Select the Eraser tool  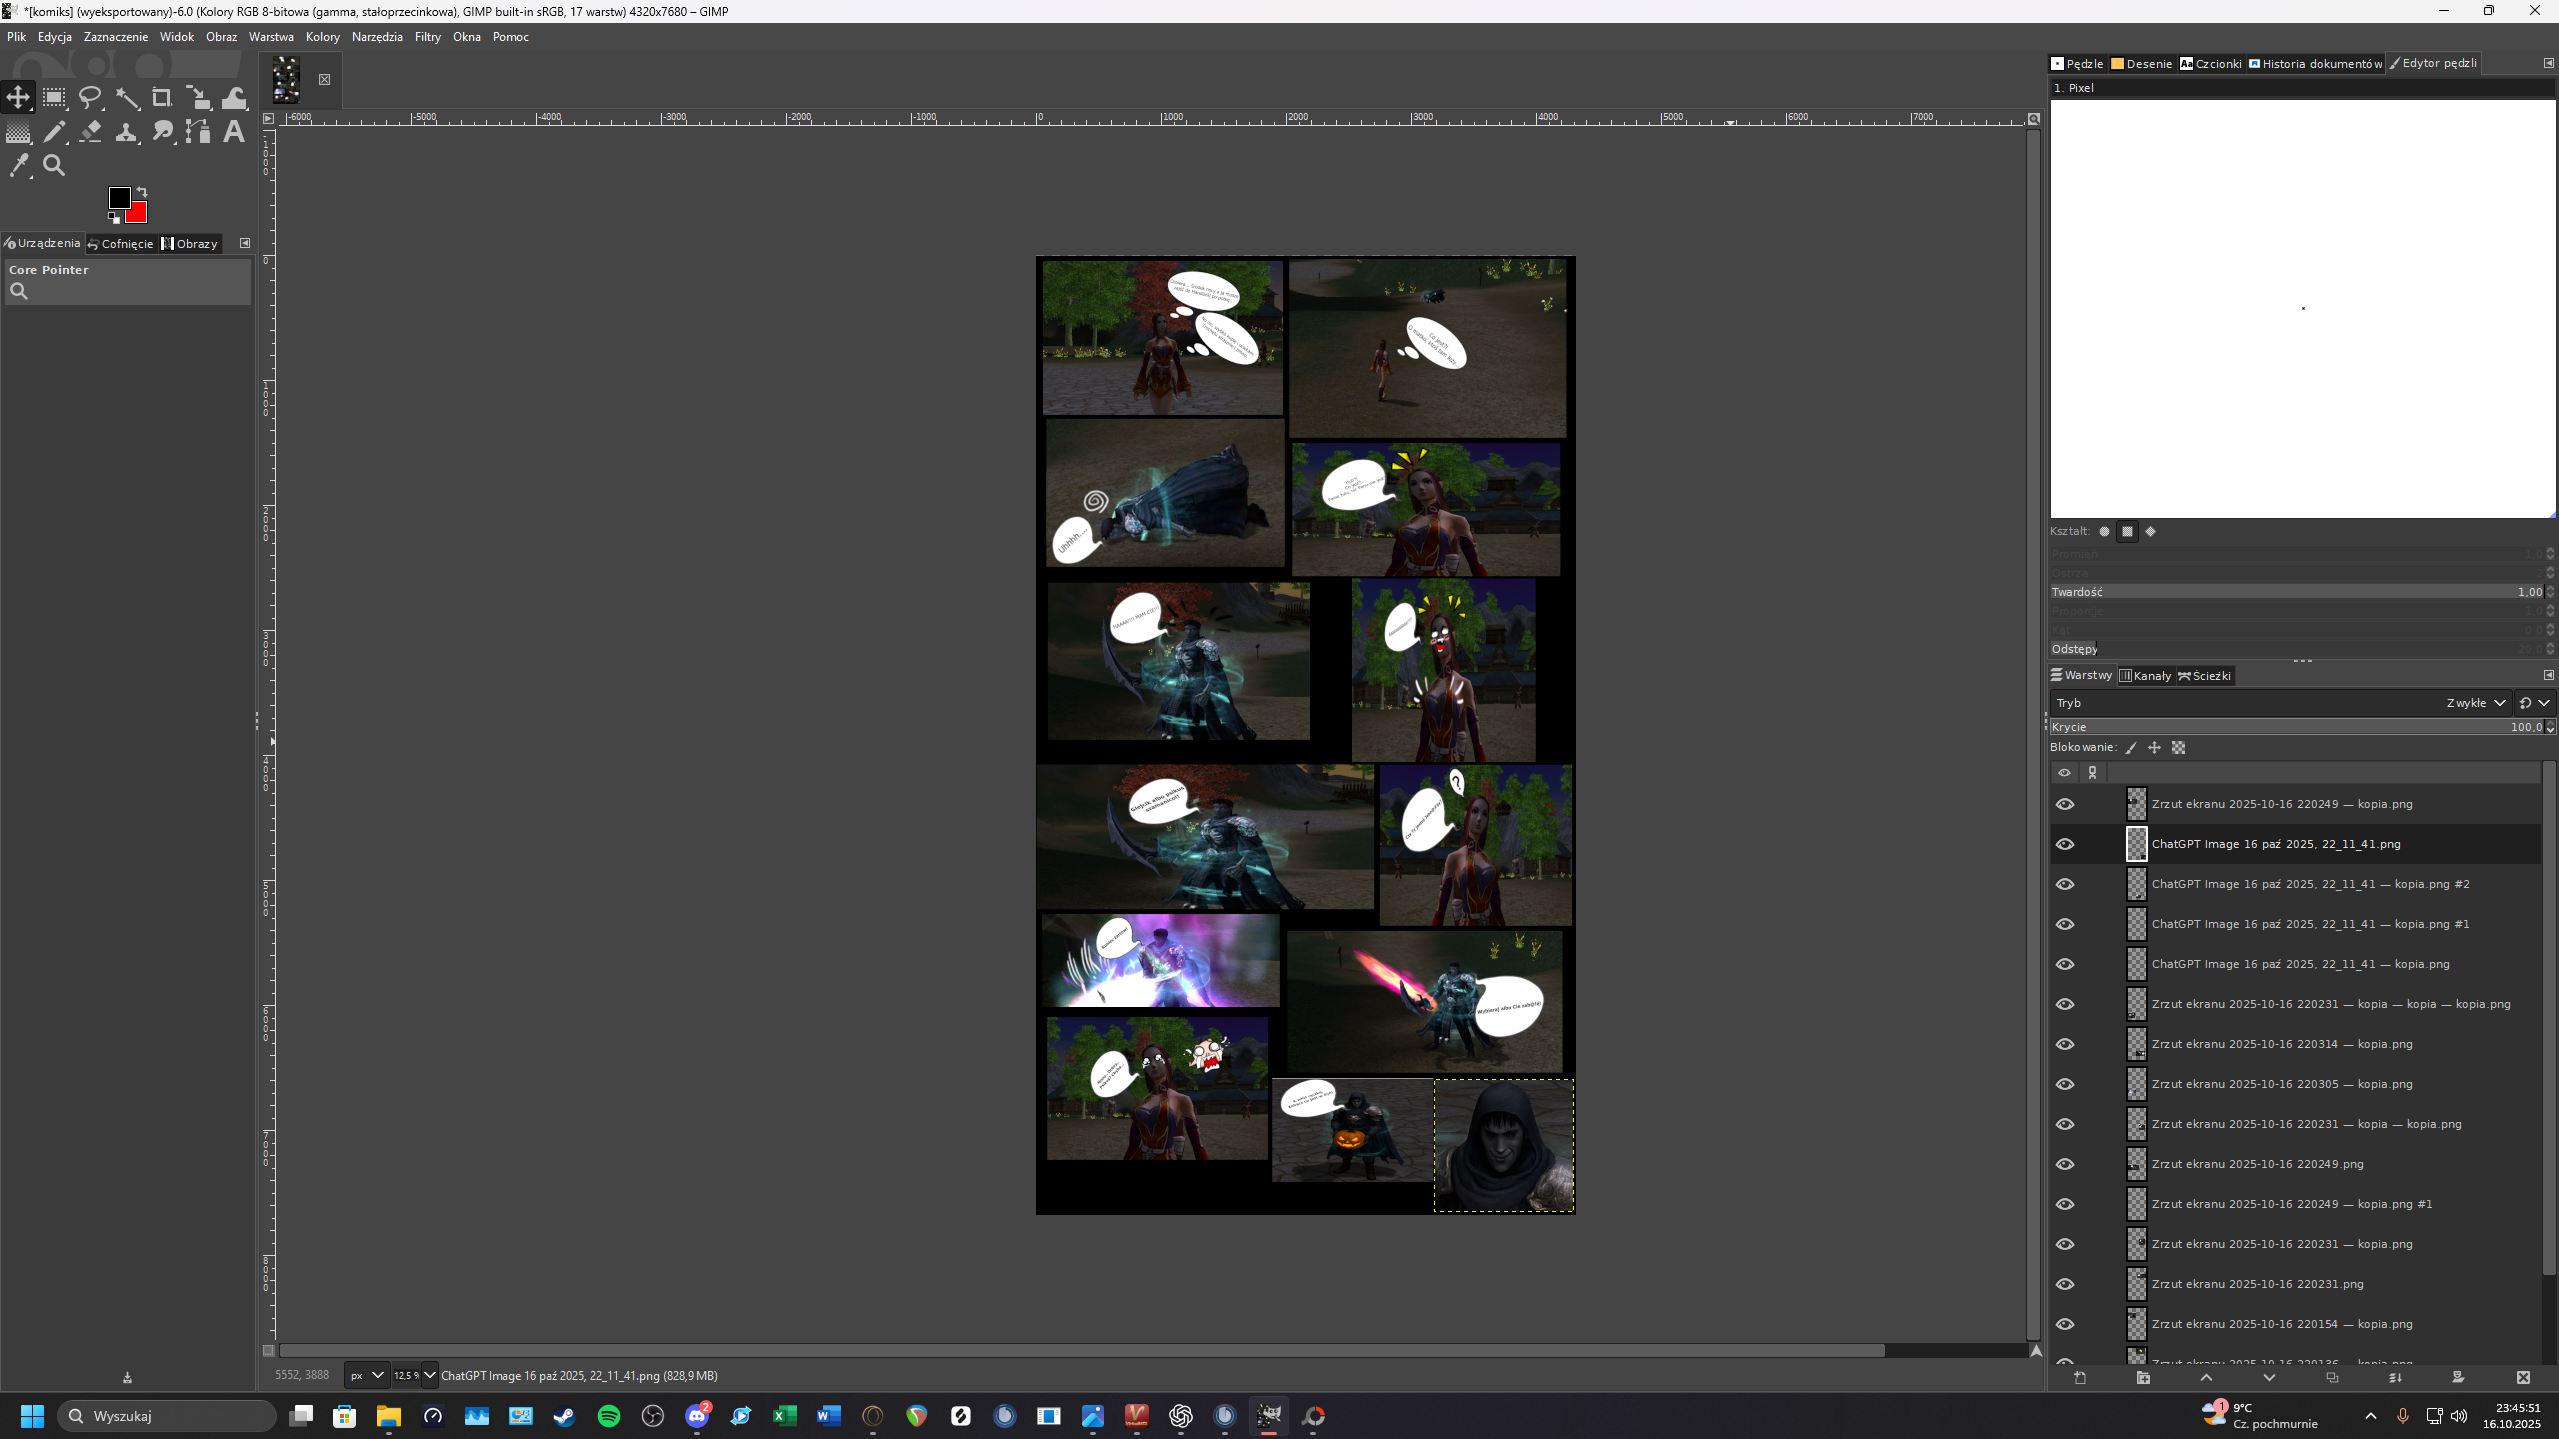coord(91,131)
